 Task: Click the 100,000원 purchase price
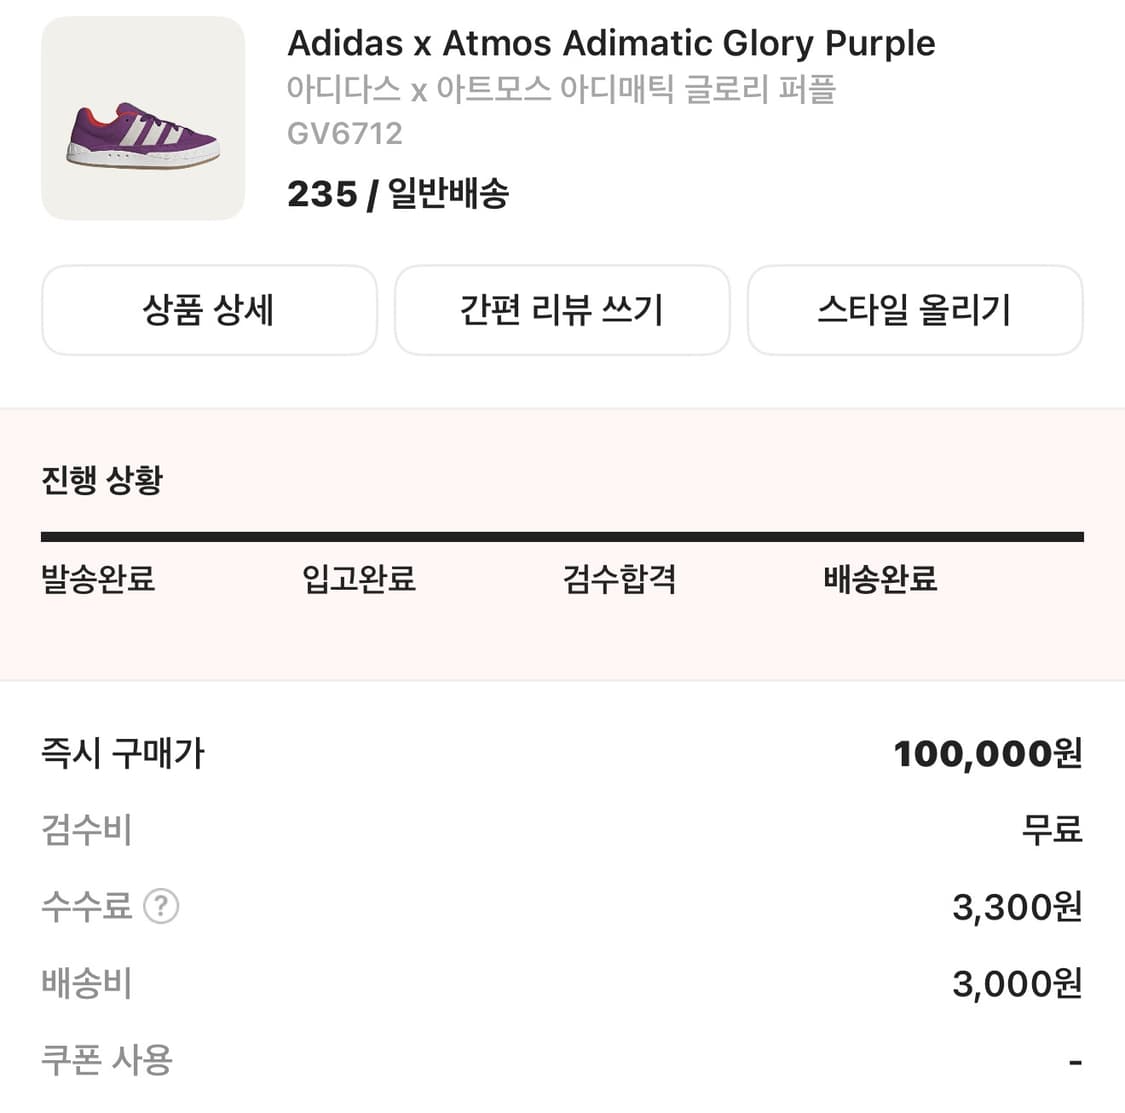coord(987,754)
